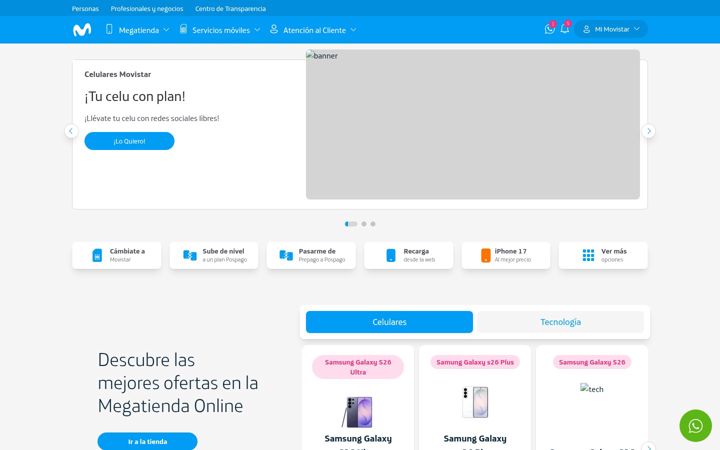Click the Pasarme de Prepago icon
The height and width of the screenshot is (450, 720).
click(x=286, y=255)
